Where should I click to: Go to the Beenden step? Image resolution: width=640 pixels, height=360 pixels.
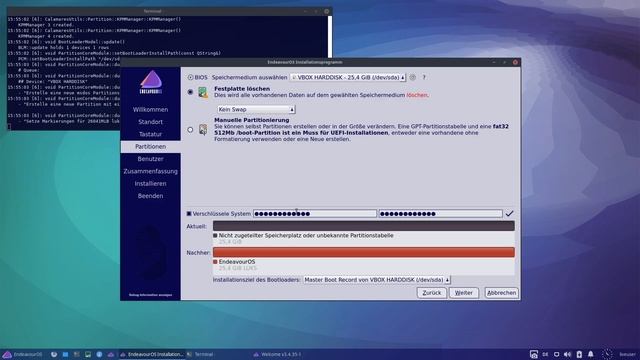click(x=150, y=196)
